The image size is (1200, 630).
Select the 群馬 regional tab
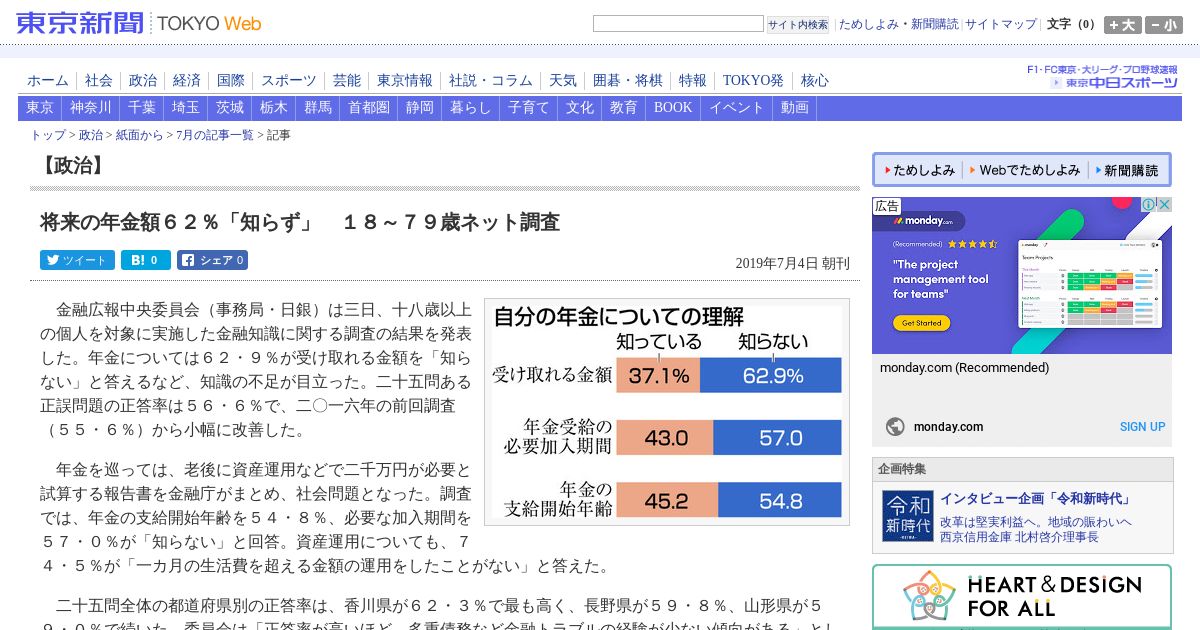[x=318, y=108]
